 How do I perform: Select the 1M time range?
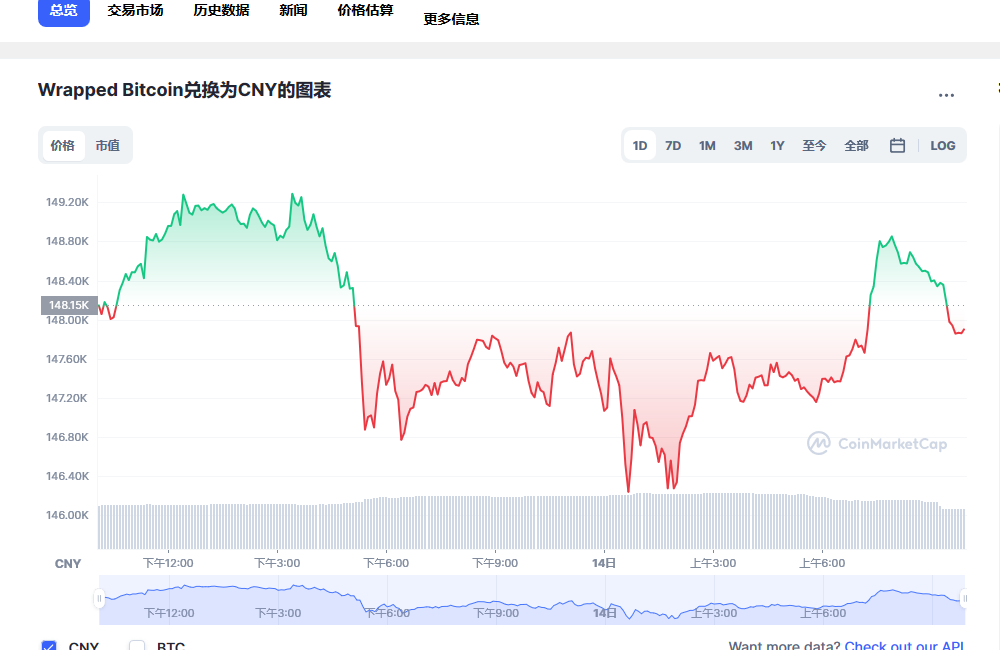pyautogui.click(x=707, y=145)
